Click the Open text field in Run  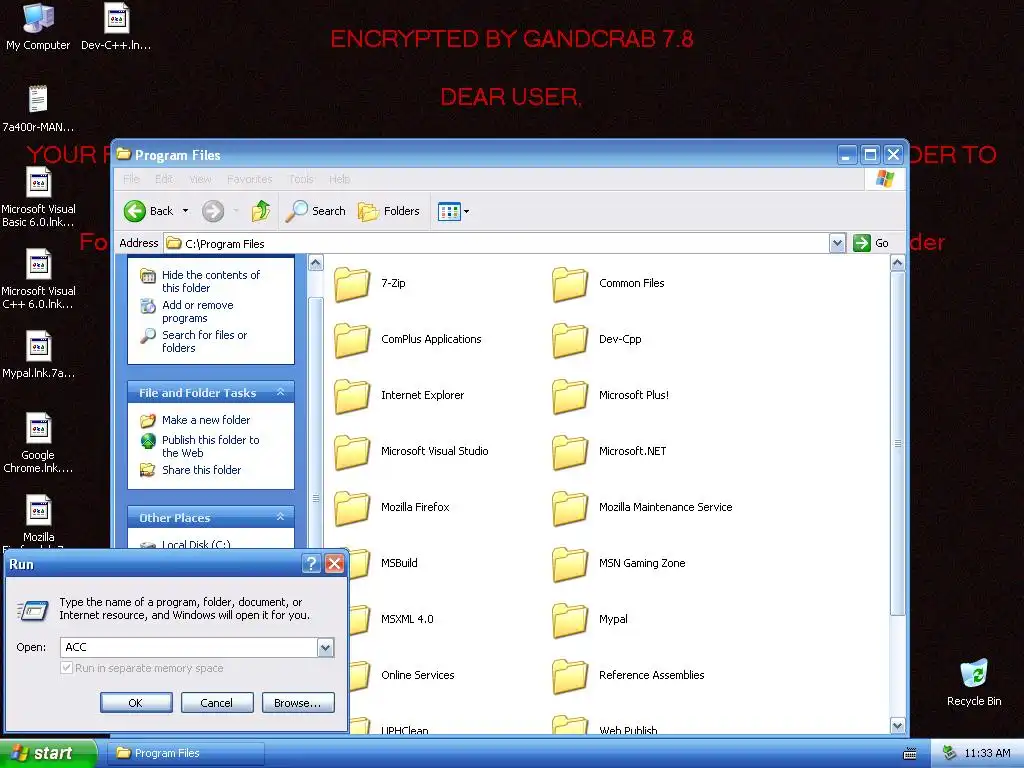point(189,647)
